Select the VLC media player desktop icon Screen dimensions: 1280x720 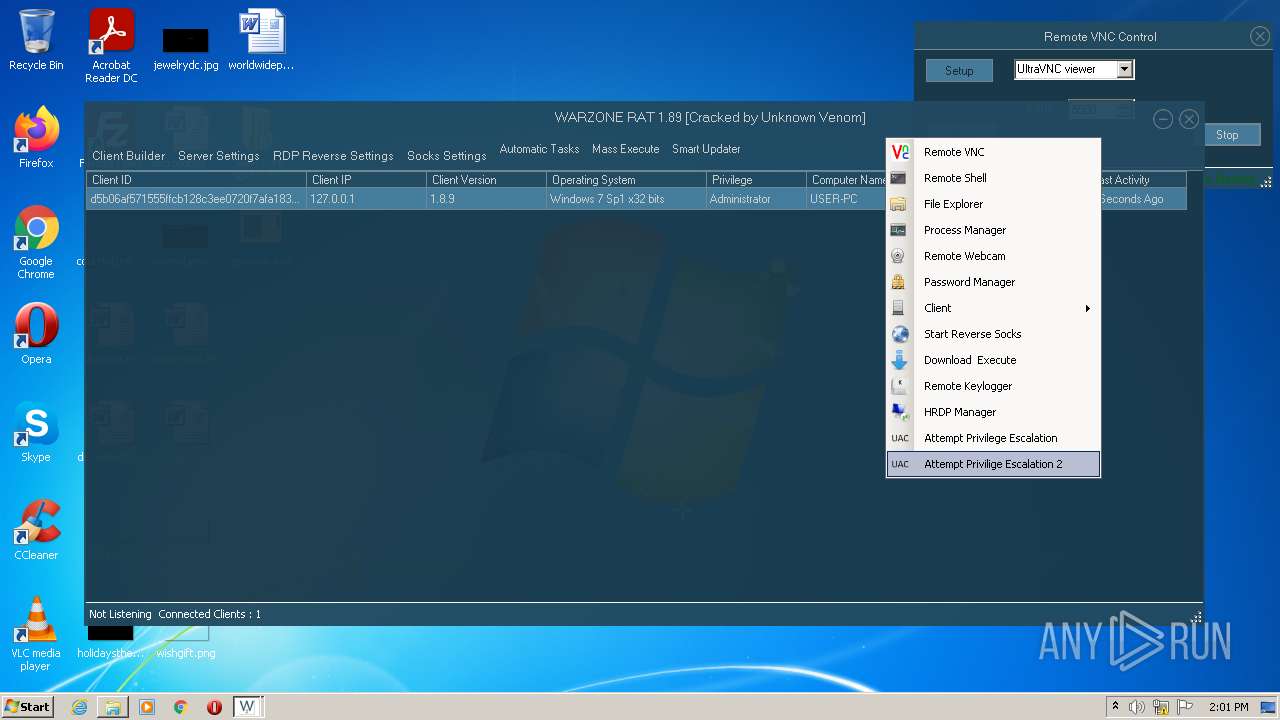point(36,634)
